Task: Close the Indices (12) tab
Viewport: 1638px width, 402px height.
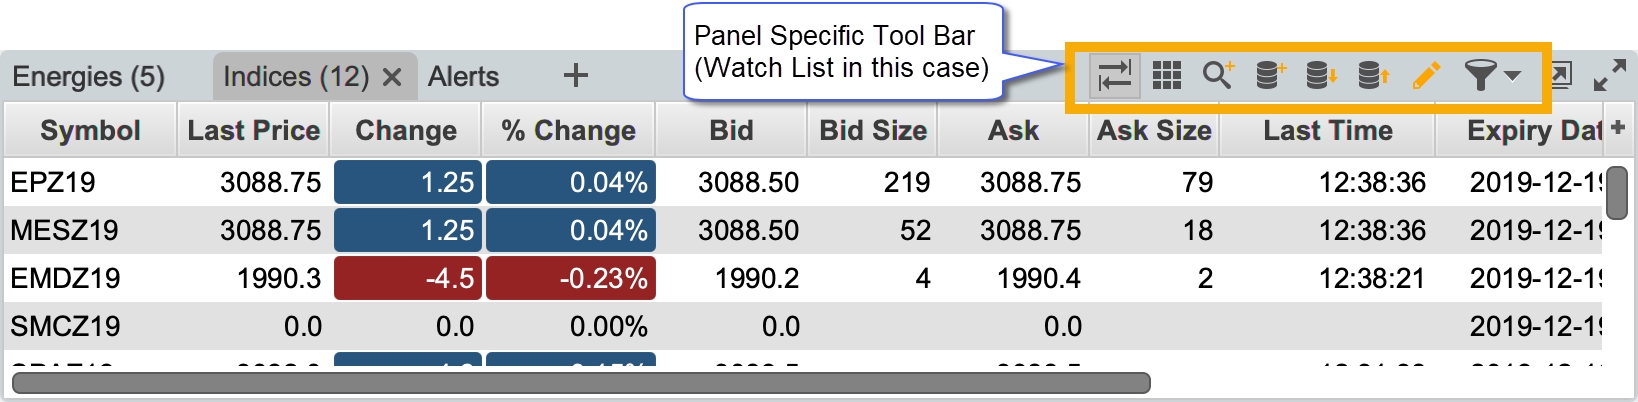Action: pyautogui.click(x=392, y=77)
